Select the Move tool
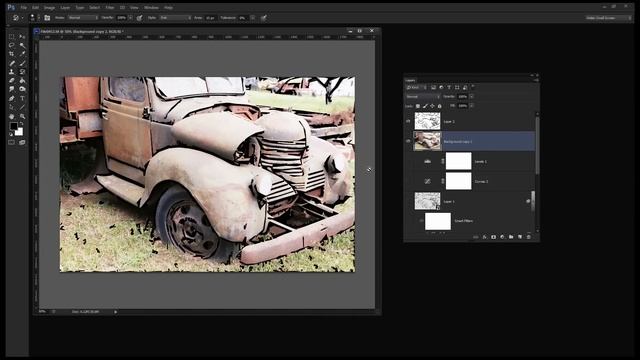This screenshot has height=360, width=640. tap(22, 37)
